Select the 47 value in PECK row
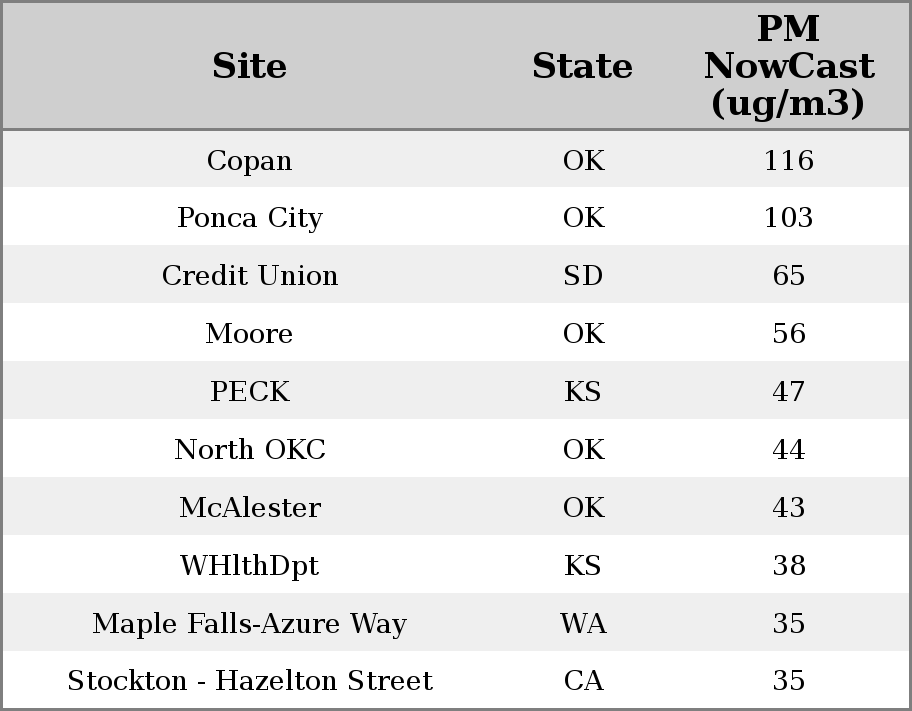The height and width of the screenshot is (711, 912). click(x=788, y=392)
